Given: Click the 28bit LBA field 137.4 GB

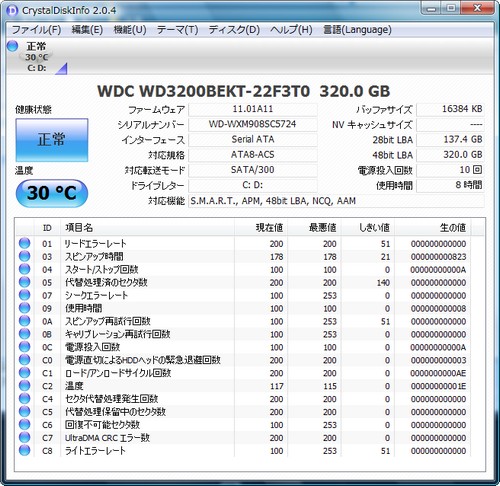Looking at the screenshot, I should click(450, 139).
